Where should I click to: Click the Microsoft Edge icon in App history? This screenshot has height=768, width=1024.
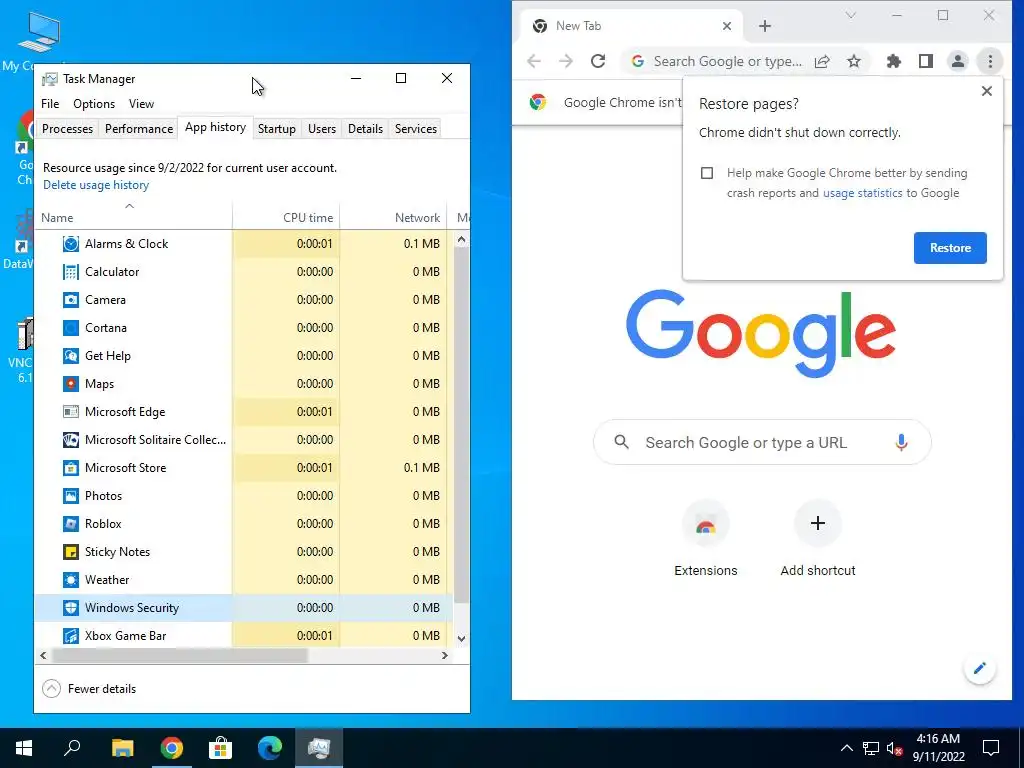(x=71, y=412)
